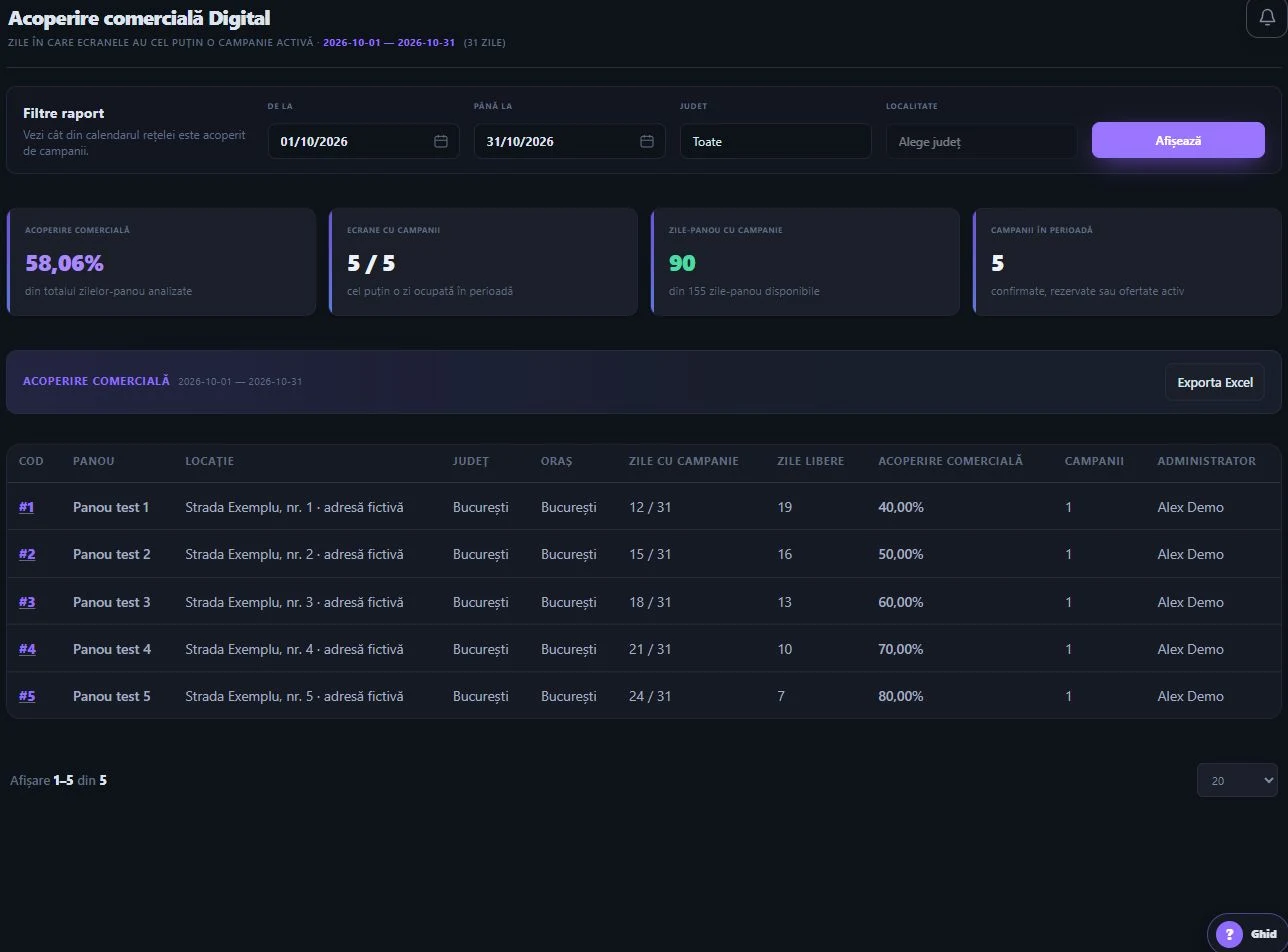Sort by the Cod column header
Image resolution: width=1288 pixels, height=952 pixels.
[x=31, y=461]
